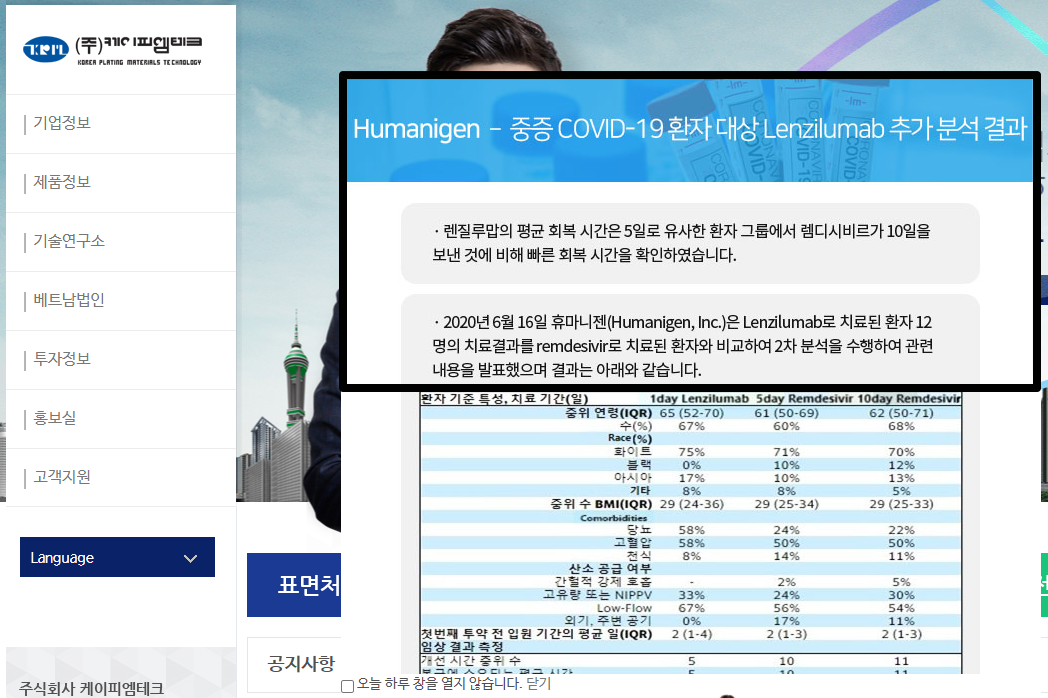Viewport: 1048px width, 698px height.
Task: Click the Comorbidities table heading
Action: [x=614, y=518]
